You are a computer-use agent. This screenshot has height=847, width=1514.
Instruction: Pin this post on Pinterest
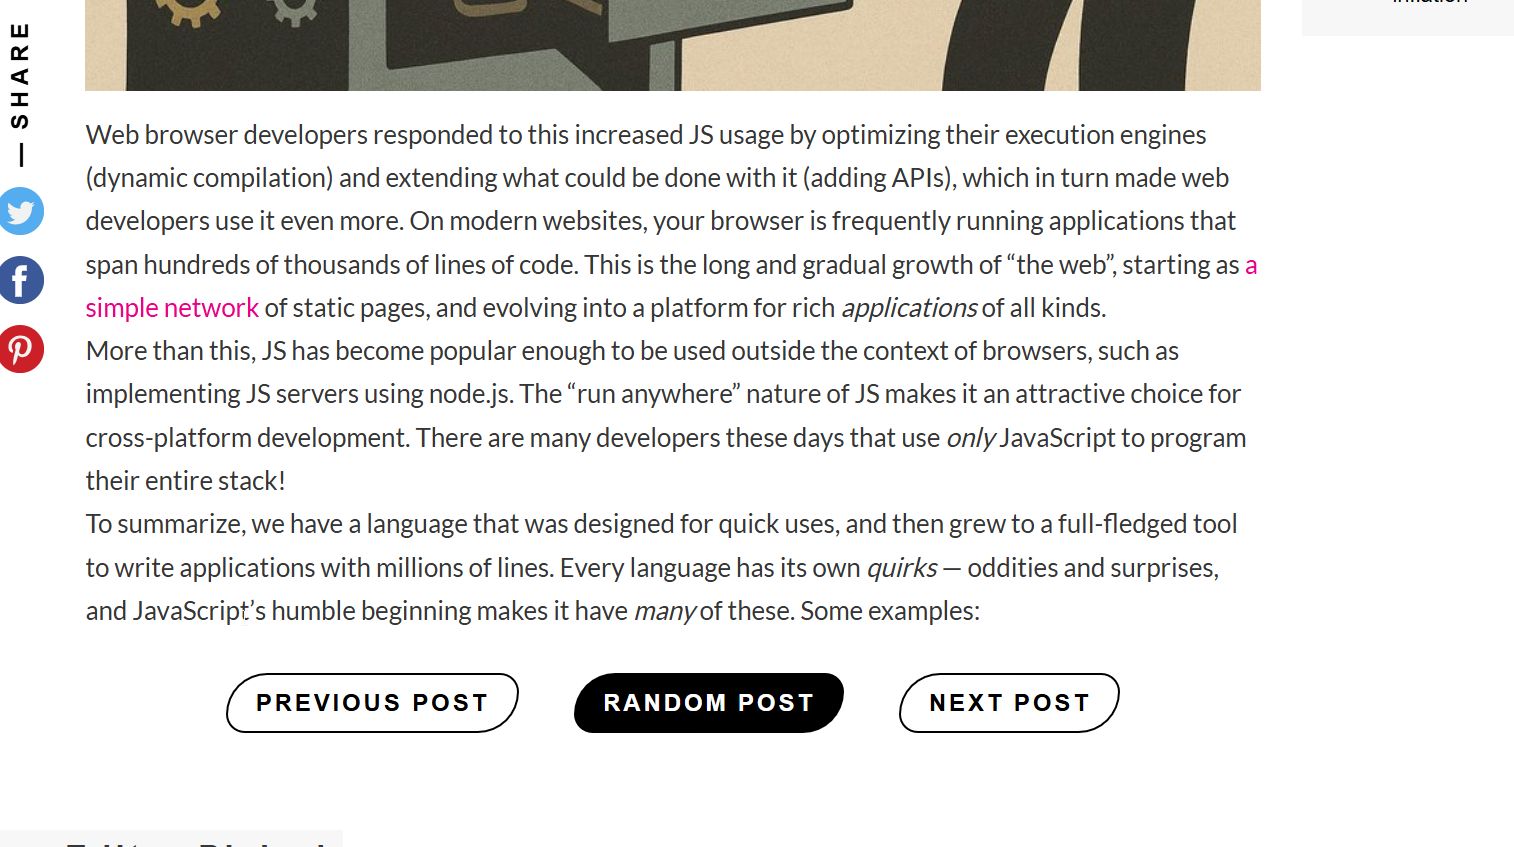(x=20, y=349)
